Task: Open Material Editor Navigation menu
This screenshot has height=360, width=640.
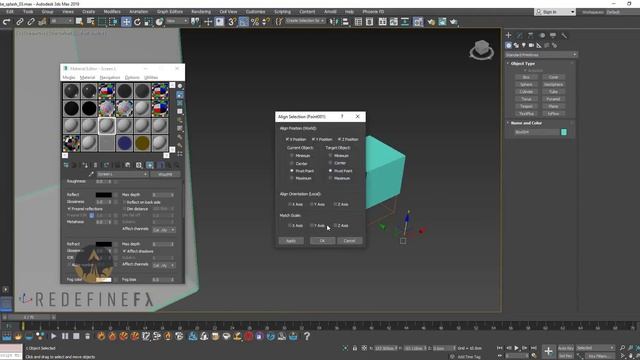Action: [110, 78]
